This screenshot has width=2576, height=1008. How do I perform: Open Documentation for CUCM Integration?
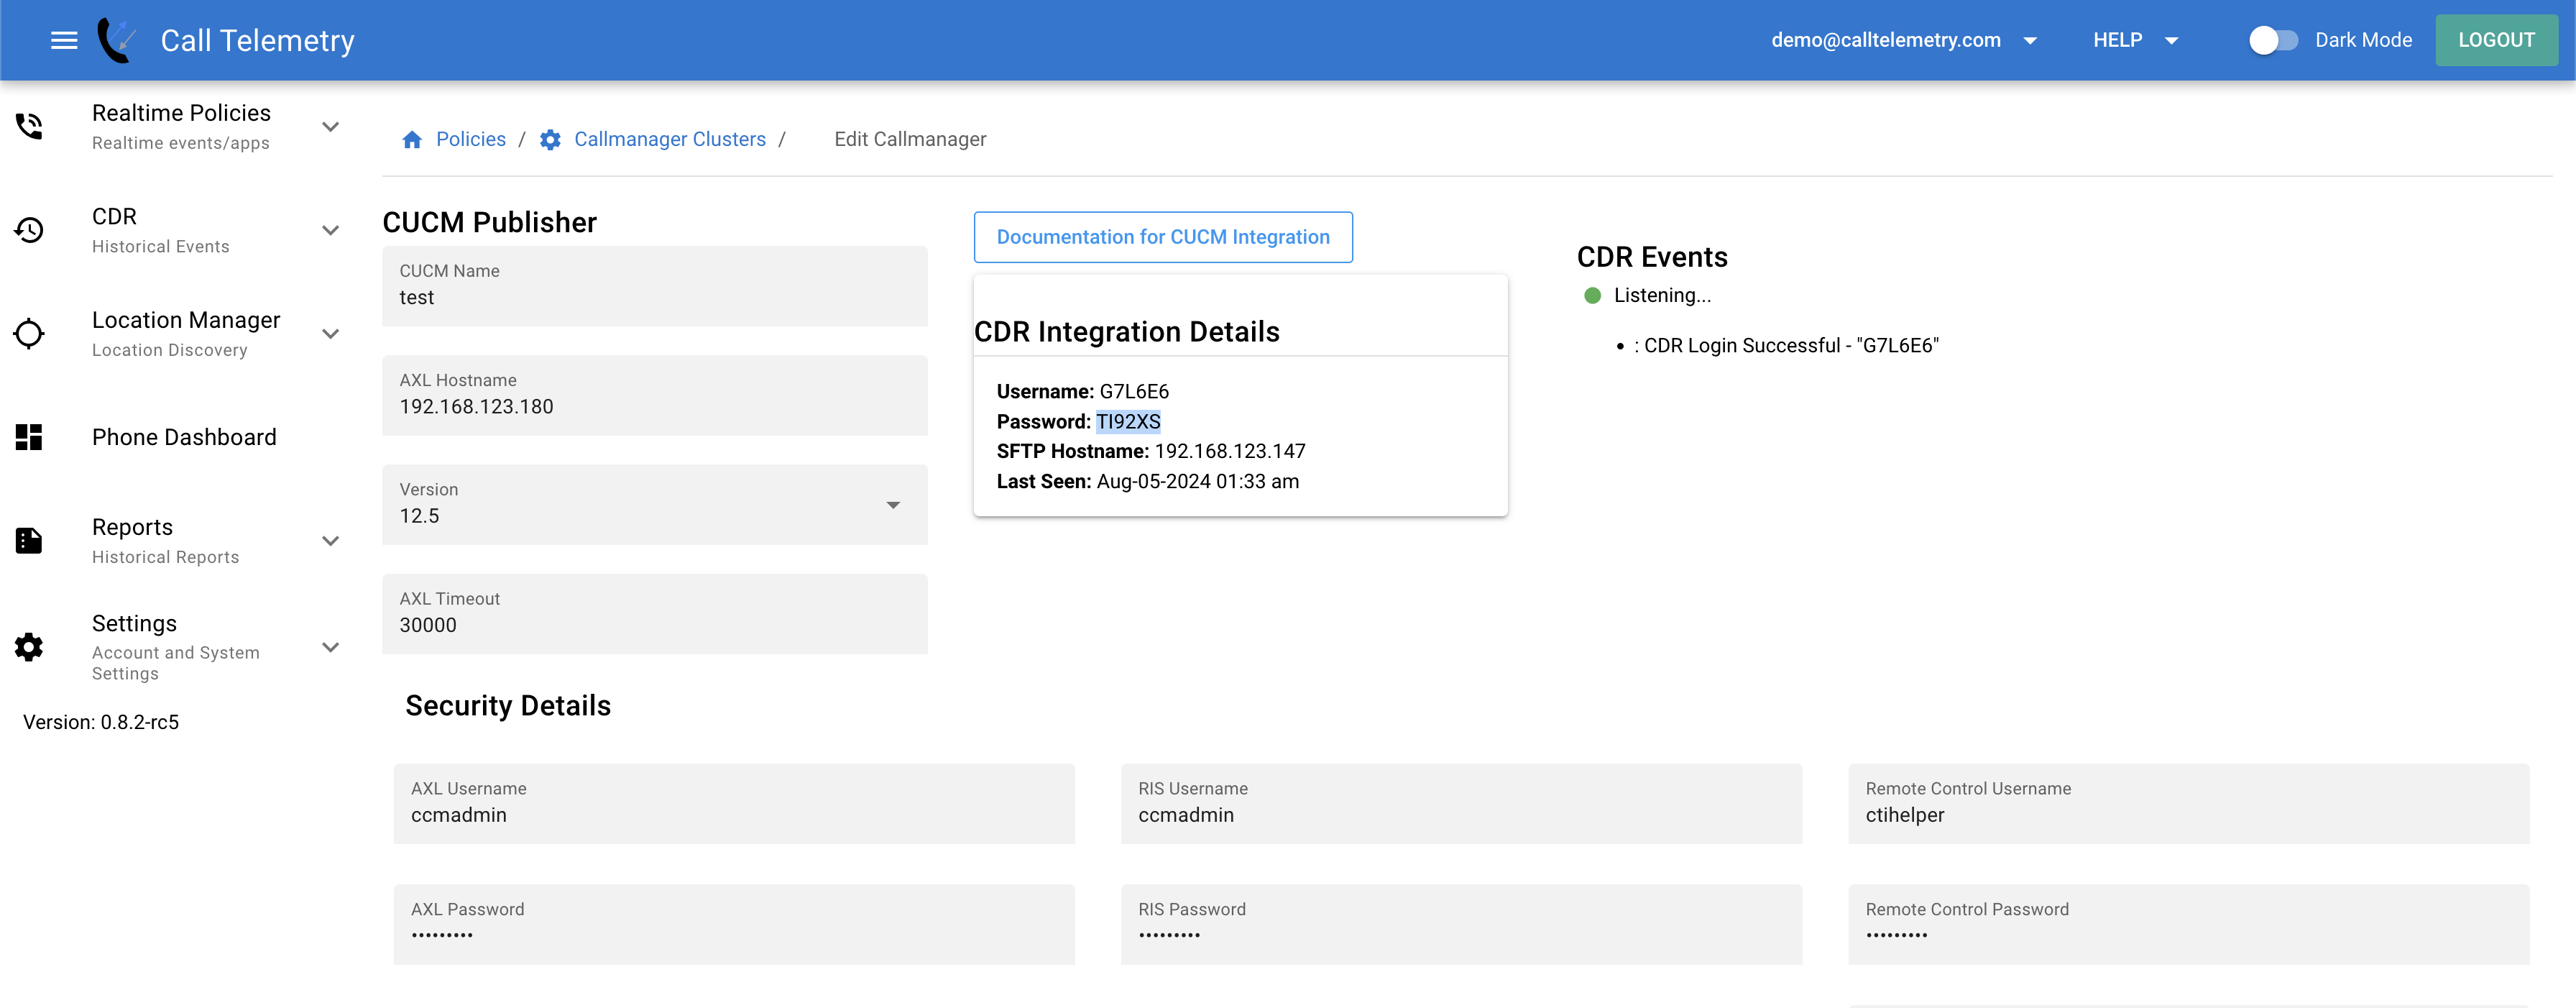1163,237
